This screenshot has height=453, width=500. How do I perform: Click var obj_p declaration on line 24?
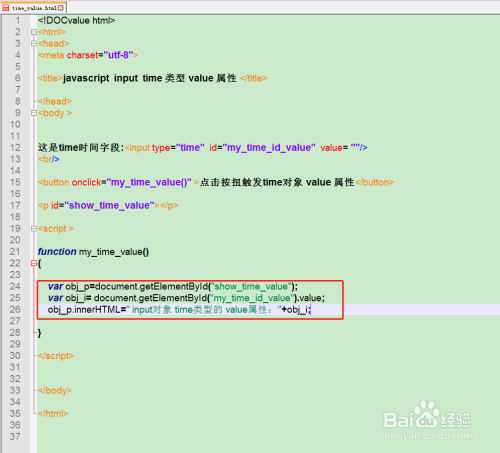click(x=69, y=287)
